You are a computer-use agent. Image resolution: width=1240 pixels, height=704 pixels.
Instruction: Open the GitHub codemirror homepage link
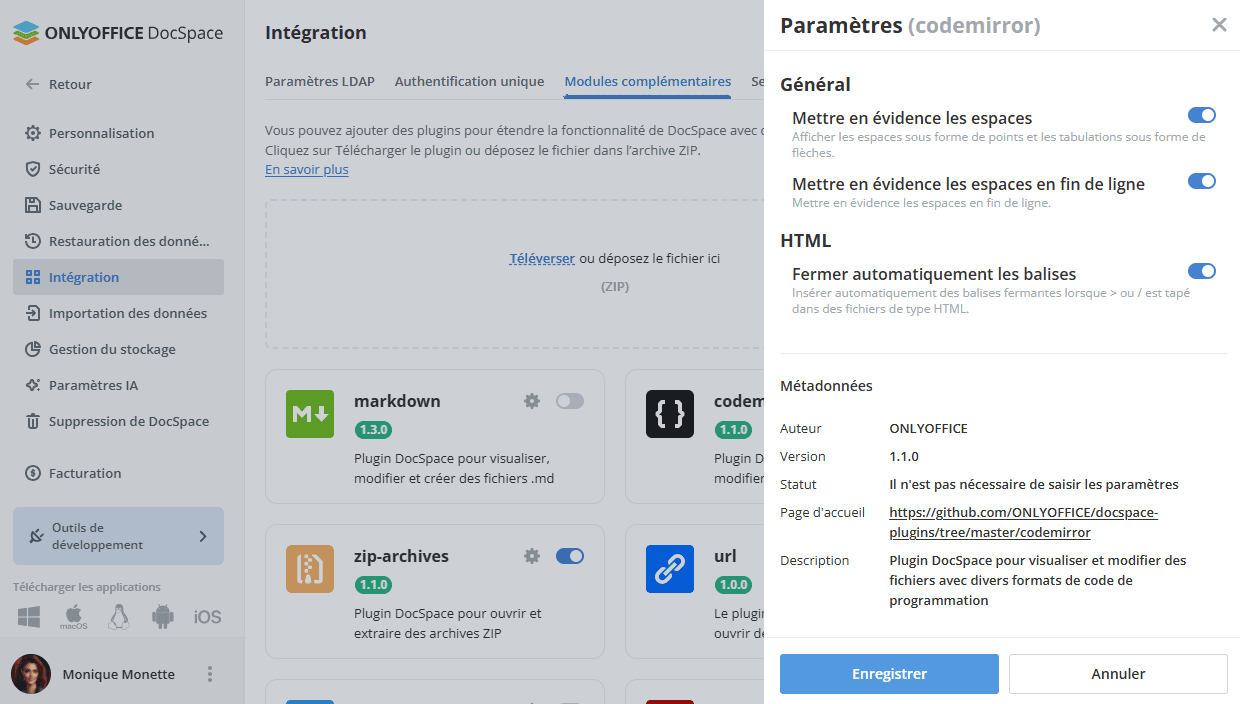[x=1023, y=522]
